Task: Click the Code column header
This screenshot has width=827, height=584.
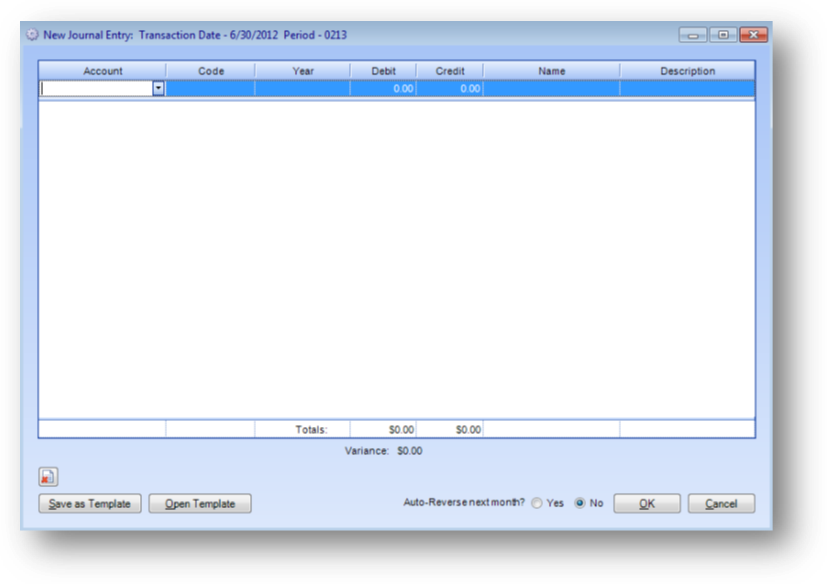Action: 210,71
